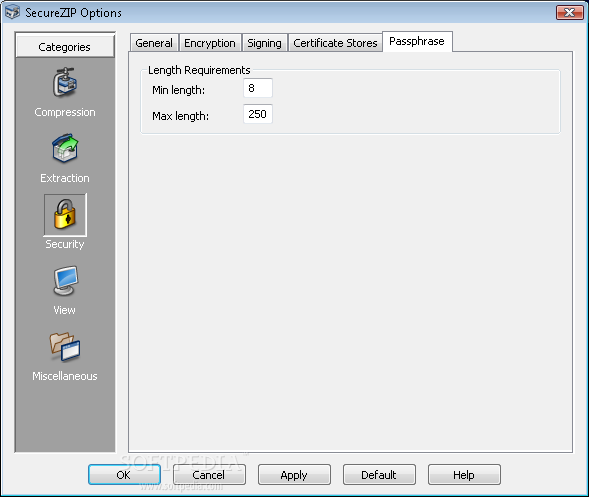Switch to the Signing tab
Image resolution: width=589 pixels, height=497 pixels.
pyautogui.click(x=264, y=43)
